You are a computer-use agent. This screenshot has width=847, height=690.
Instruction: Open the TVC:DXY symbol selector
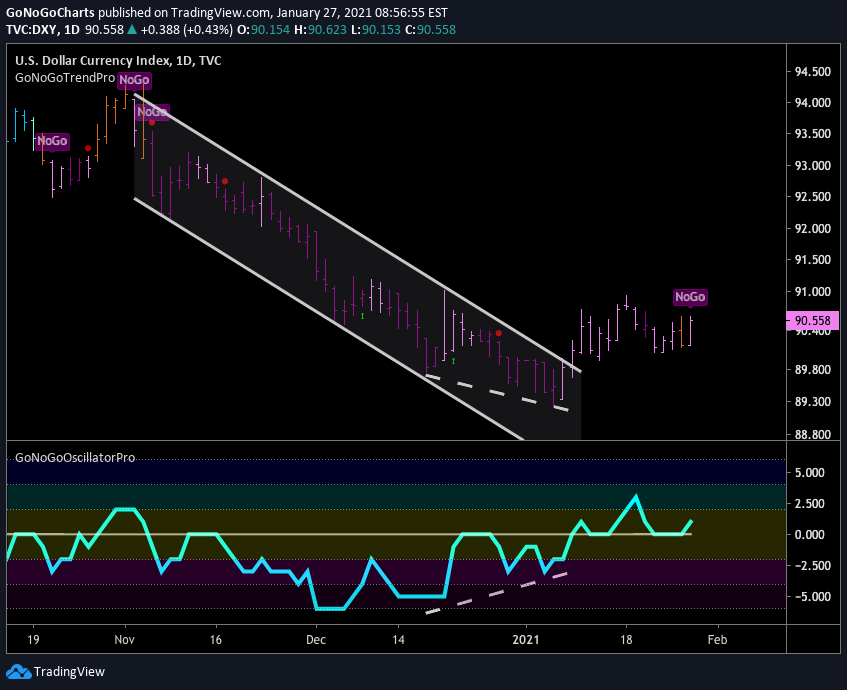tap(32, 31)
